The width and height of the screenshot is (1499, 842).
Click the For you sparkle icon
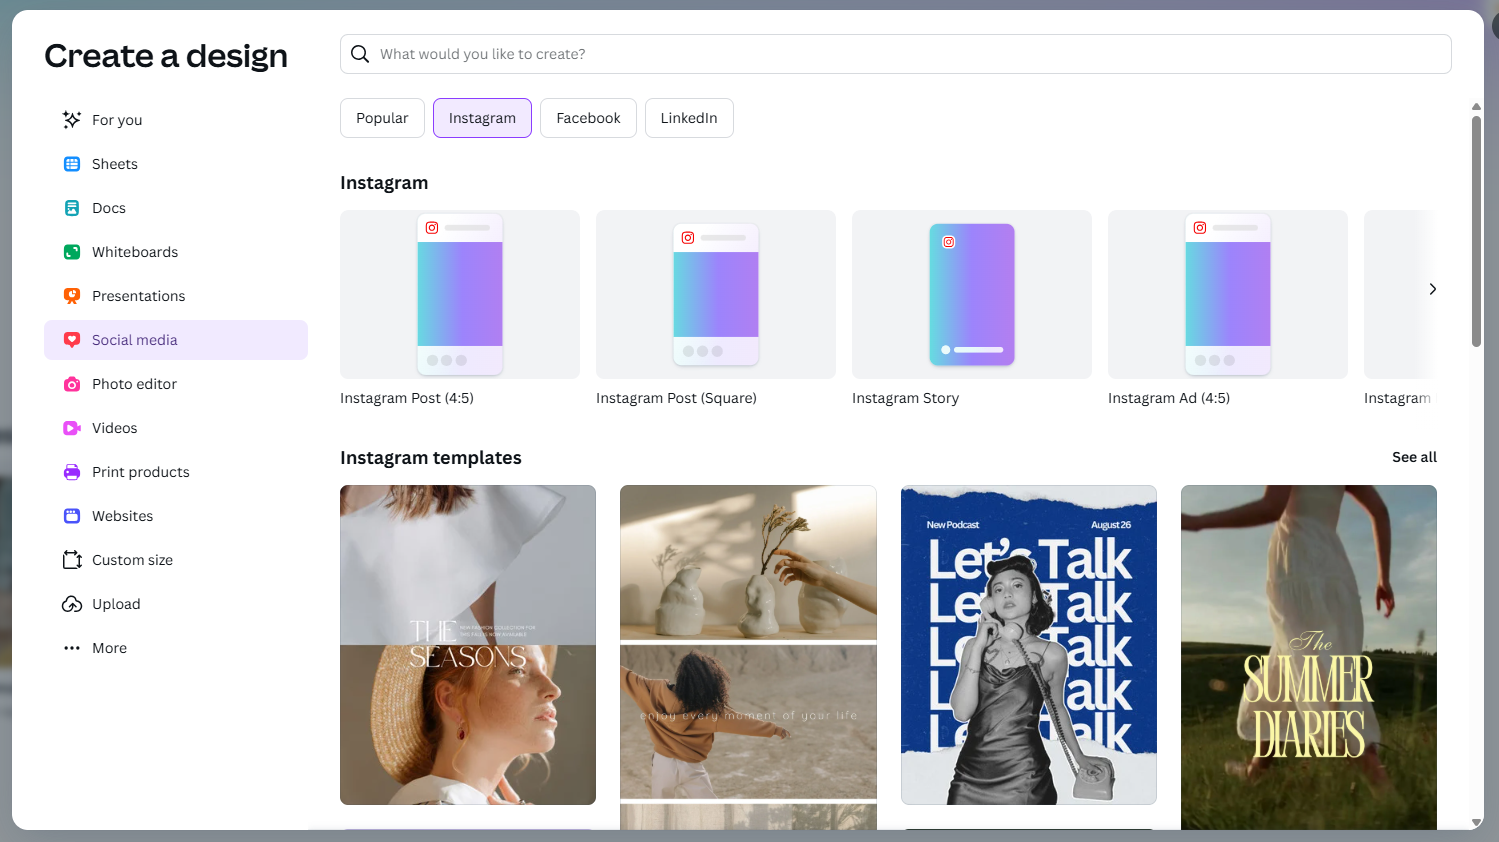pyautogui.click(x=72, y=120)
